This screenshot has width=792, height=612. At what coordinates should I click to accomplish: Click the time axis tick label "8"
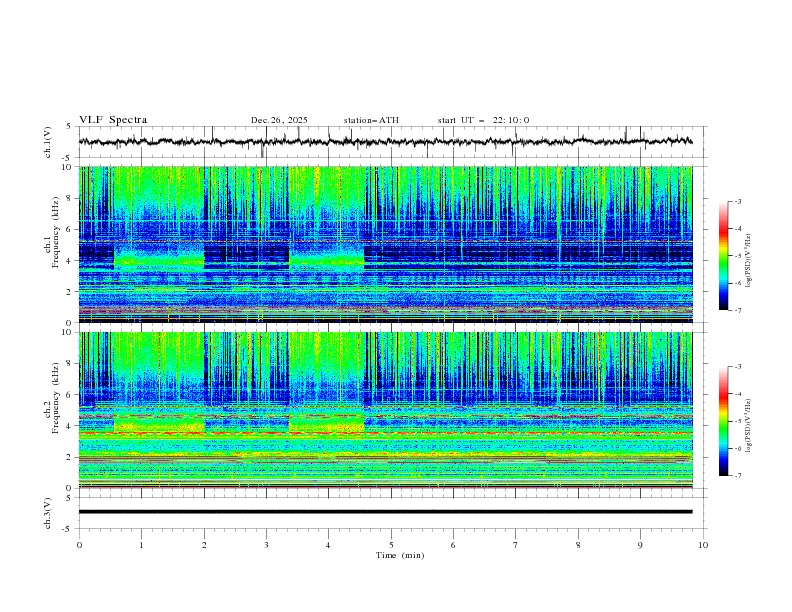[x=578, y=545]
